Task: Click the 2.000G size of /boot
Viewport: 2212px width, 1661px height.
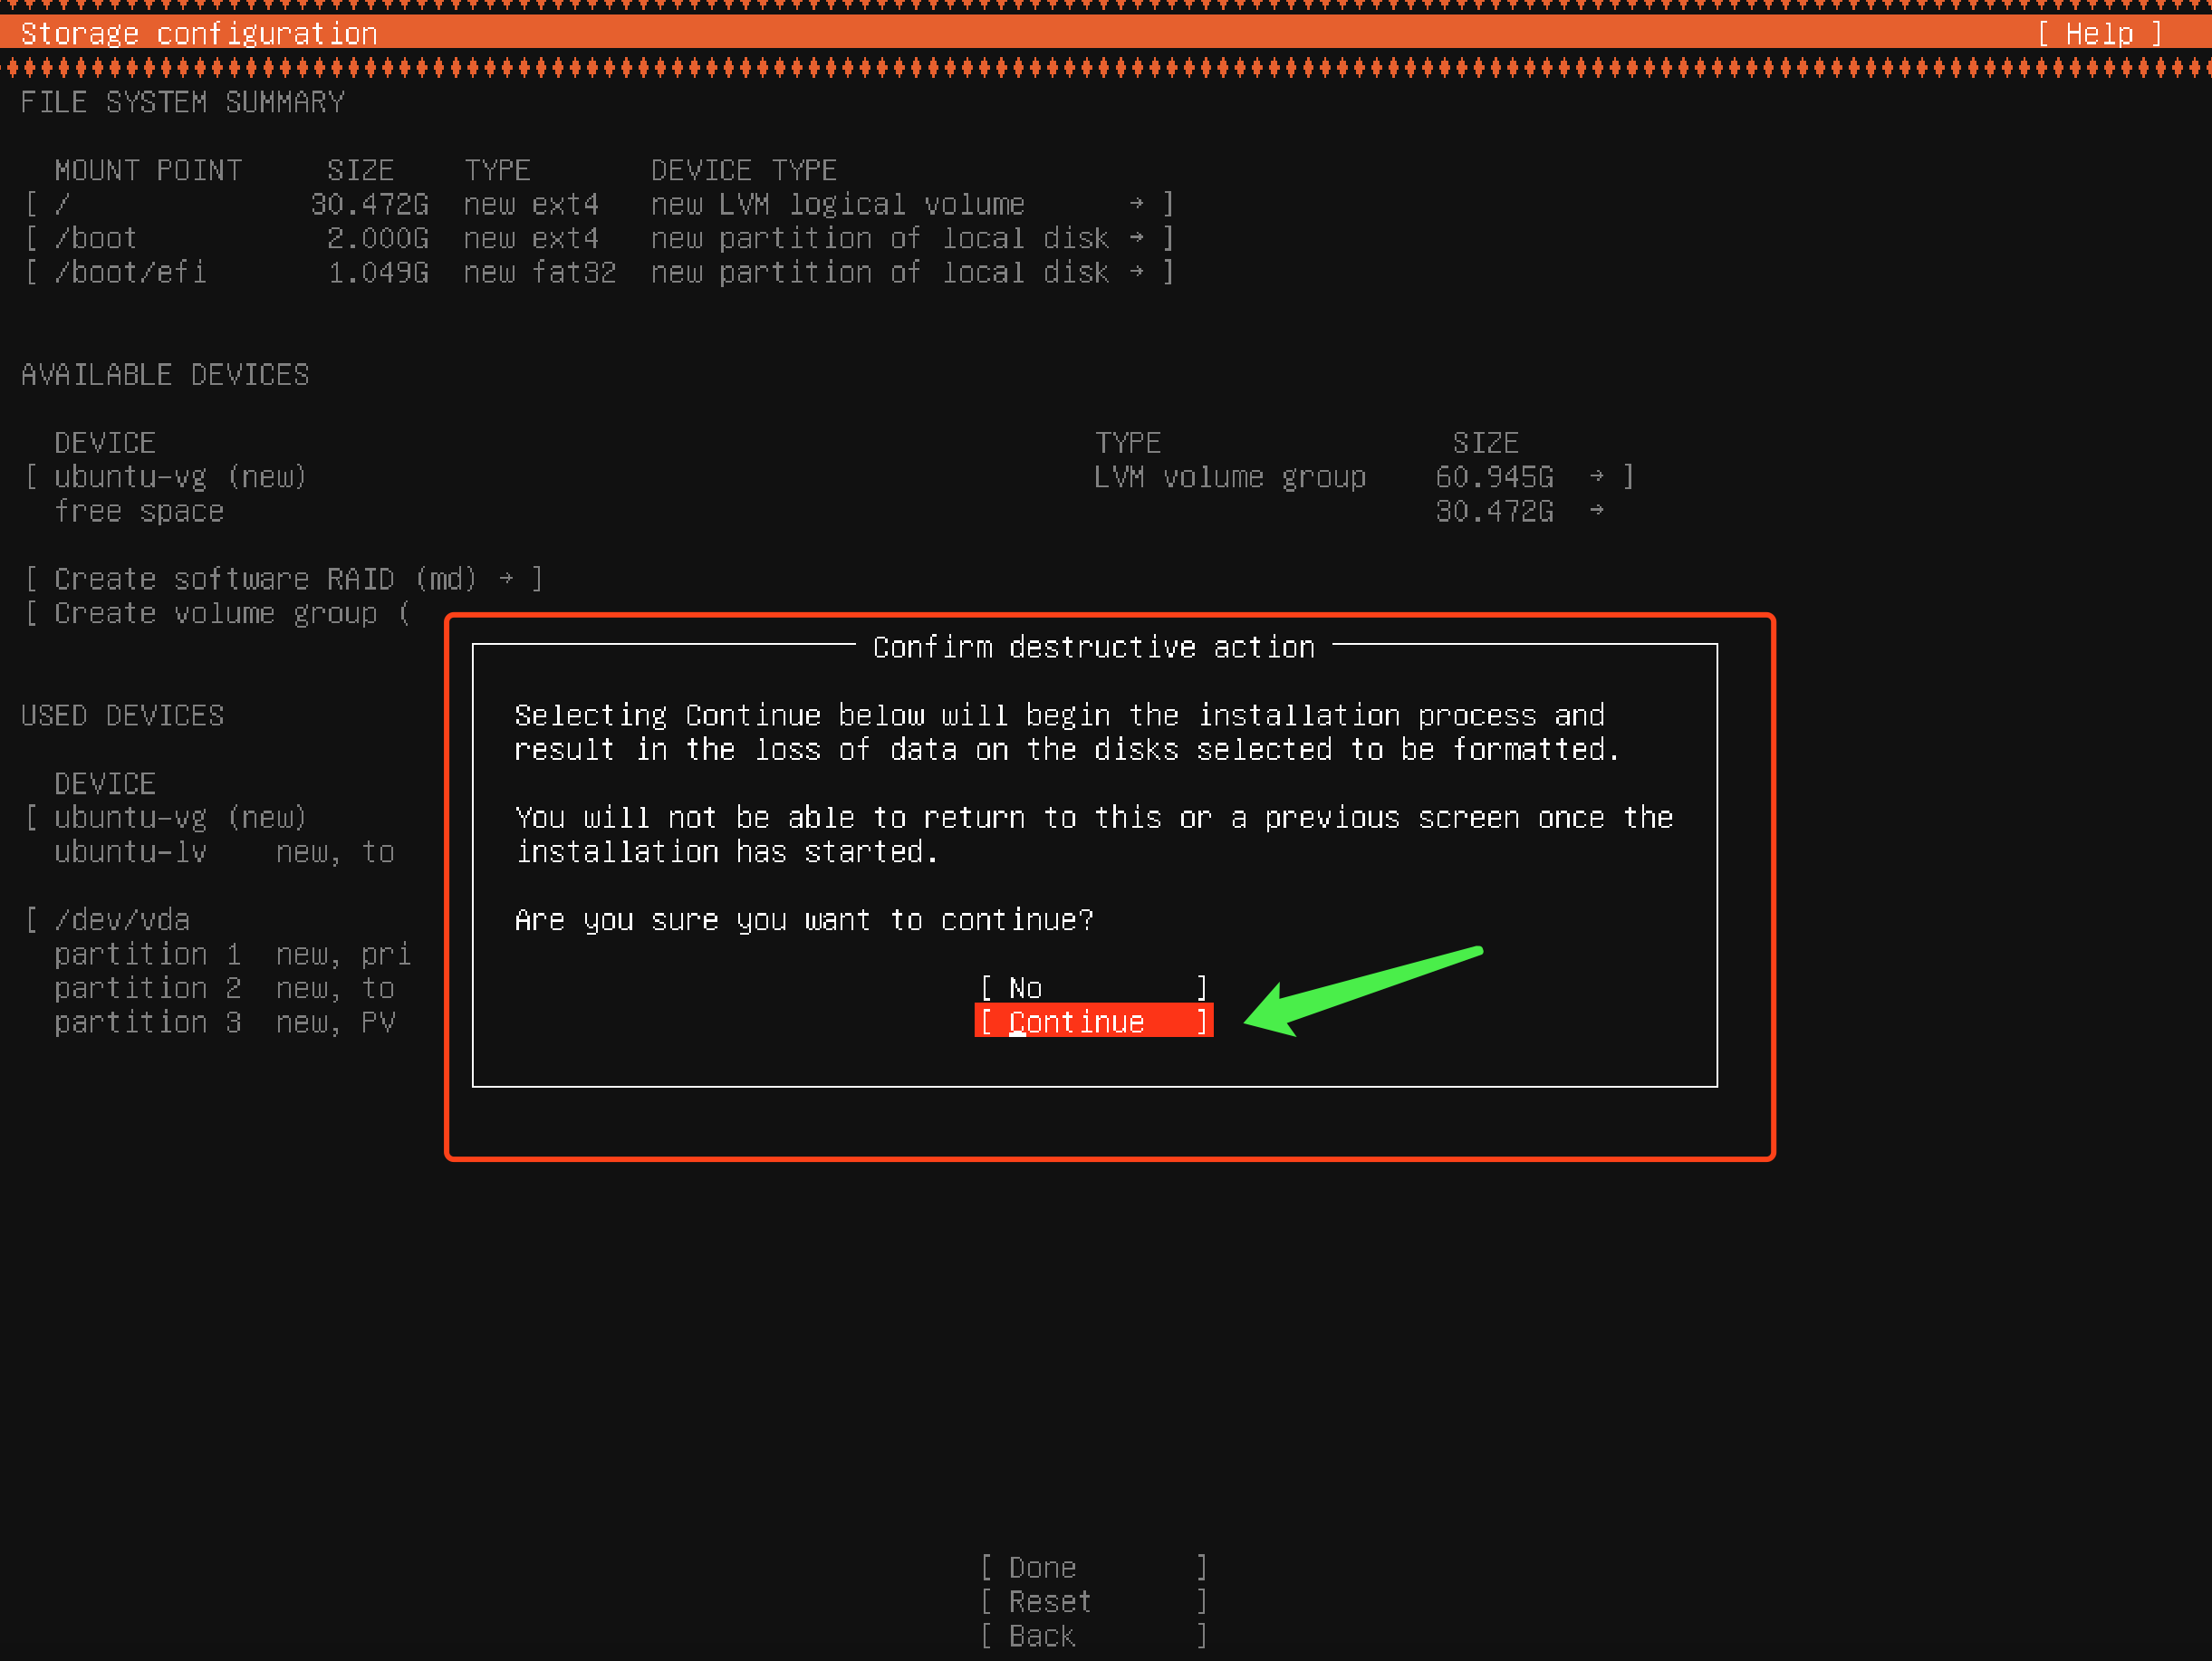Action: tap(378, 238)
